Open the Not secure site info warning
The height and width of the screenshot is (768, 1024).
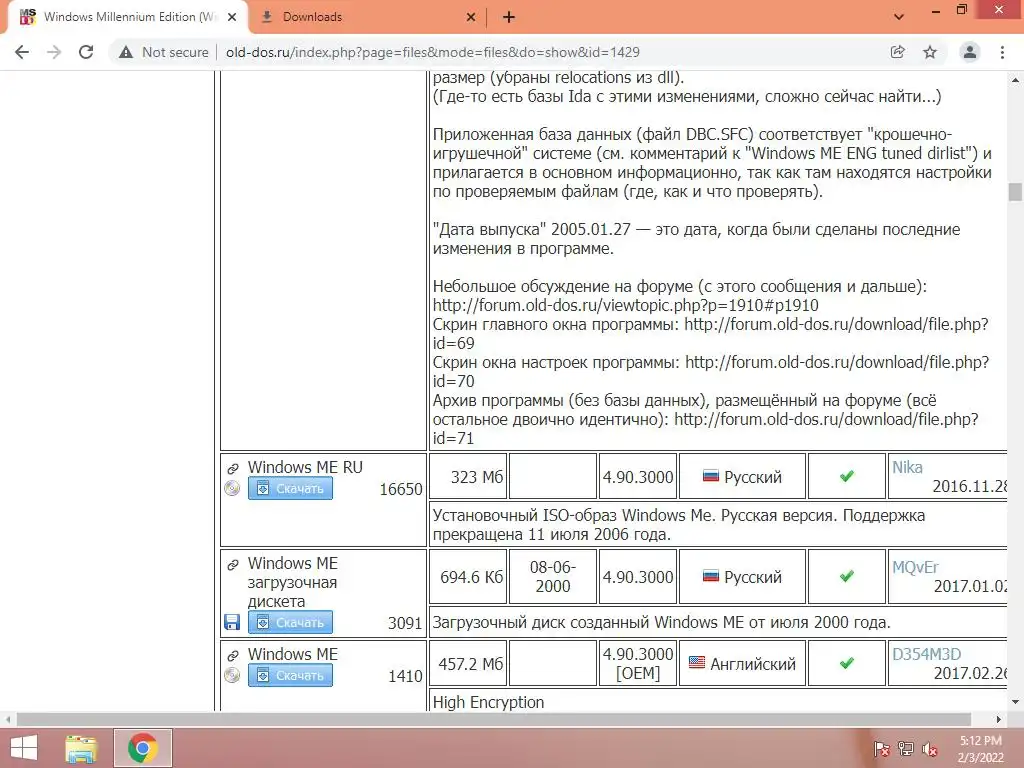pyautogui.click(x=164, y=52)
